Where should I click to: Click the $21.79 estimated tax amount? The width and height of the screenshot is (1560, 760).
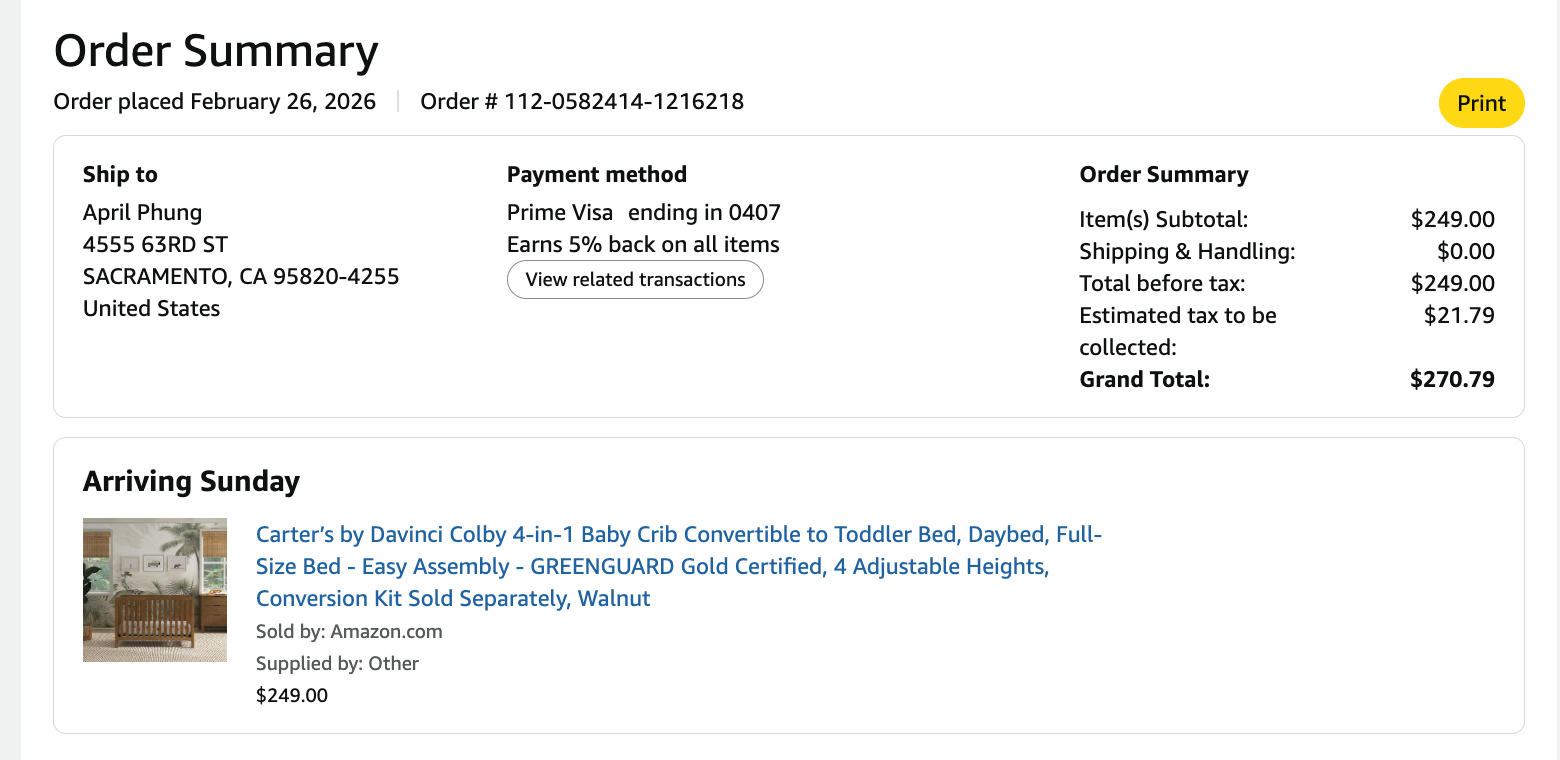coord(1459,316)
